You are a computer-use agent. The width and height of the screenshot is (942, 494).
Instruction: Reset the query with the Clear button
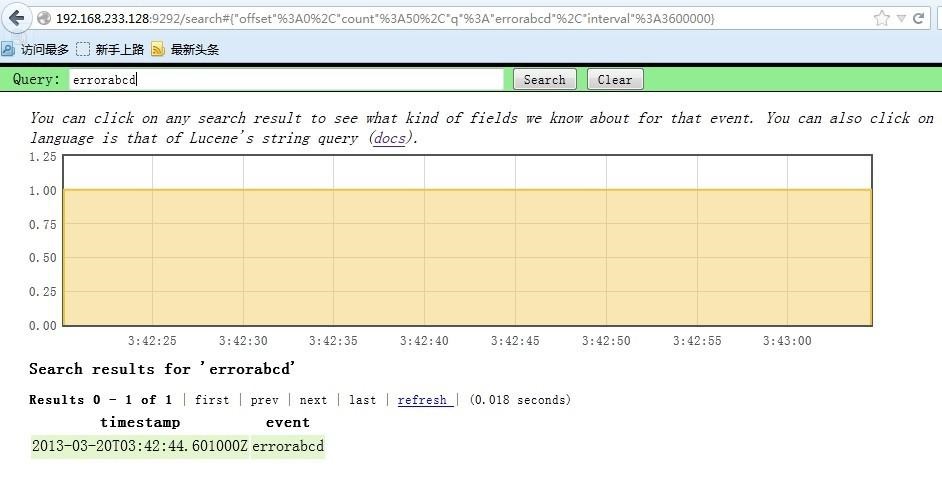point(615,79)
